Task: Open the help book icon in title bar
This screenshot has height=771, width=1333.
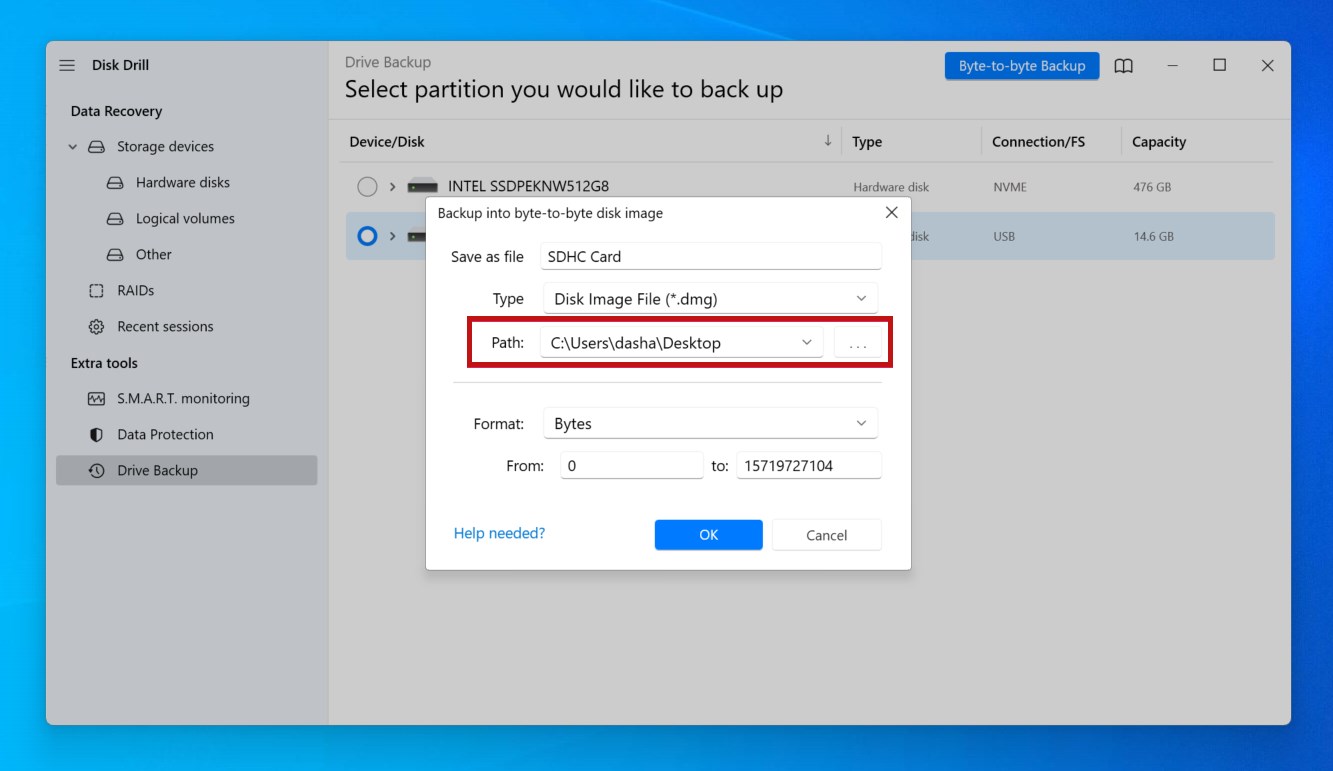Action: pyautogui.click(x=1124, y=66)
